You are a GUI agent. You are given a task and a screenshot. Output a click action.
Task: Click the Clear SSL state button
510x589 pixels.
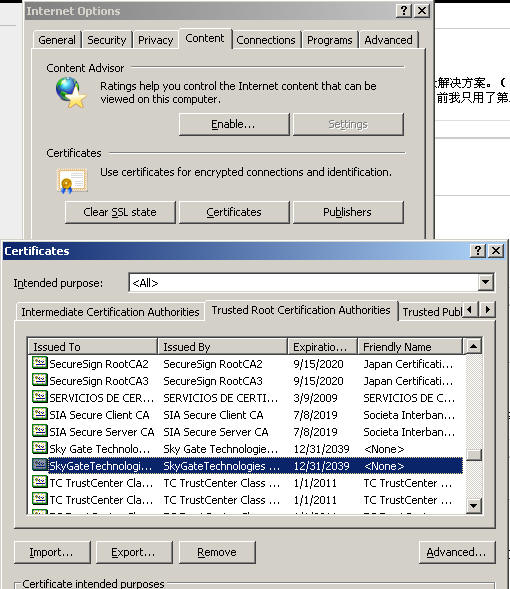120,212
